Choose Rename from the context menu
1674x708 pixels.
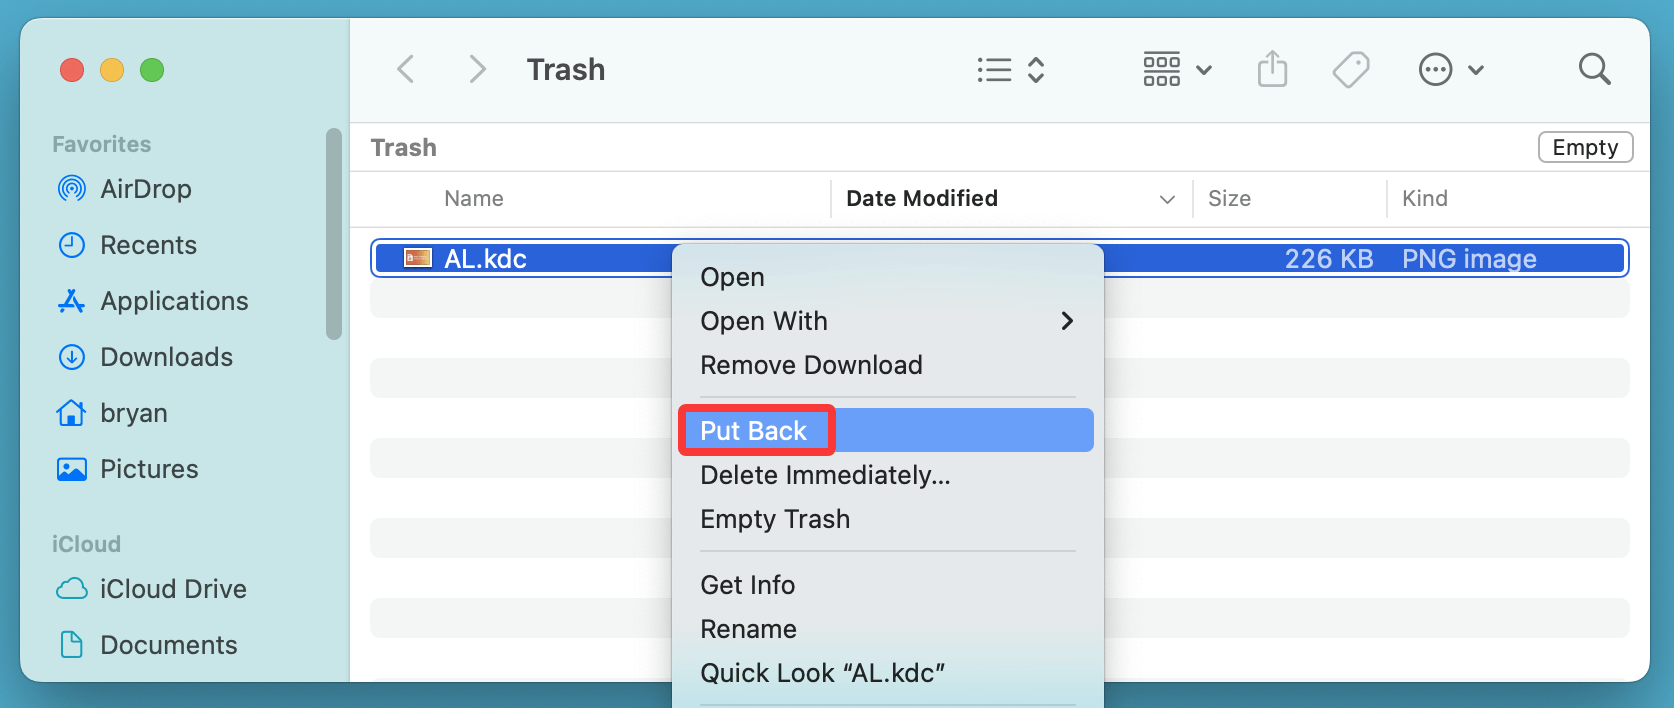888,629
